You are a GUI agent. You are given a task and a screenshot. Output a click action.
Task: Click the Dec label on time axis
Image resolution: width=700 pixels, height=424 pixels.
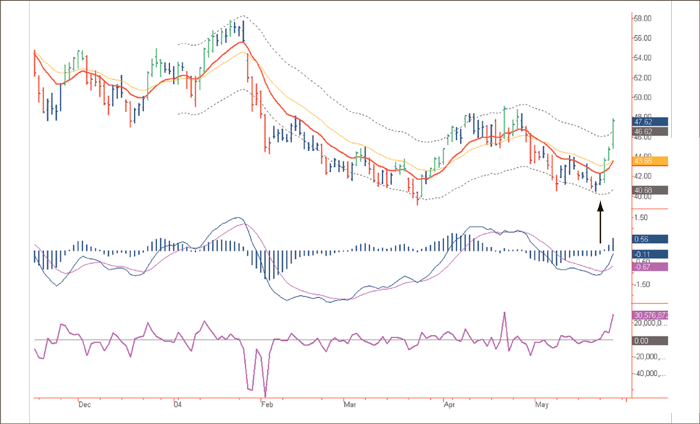[84, 405]
